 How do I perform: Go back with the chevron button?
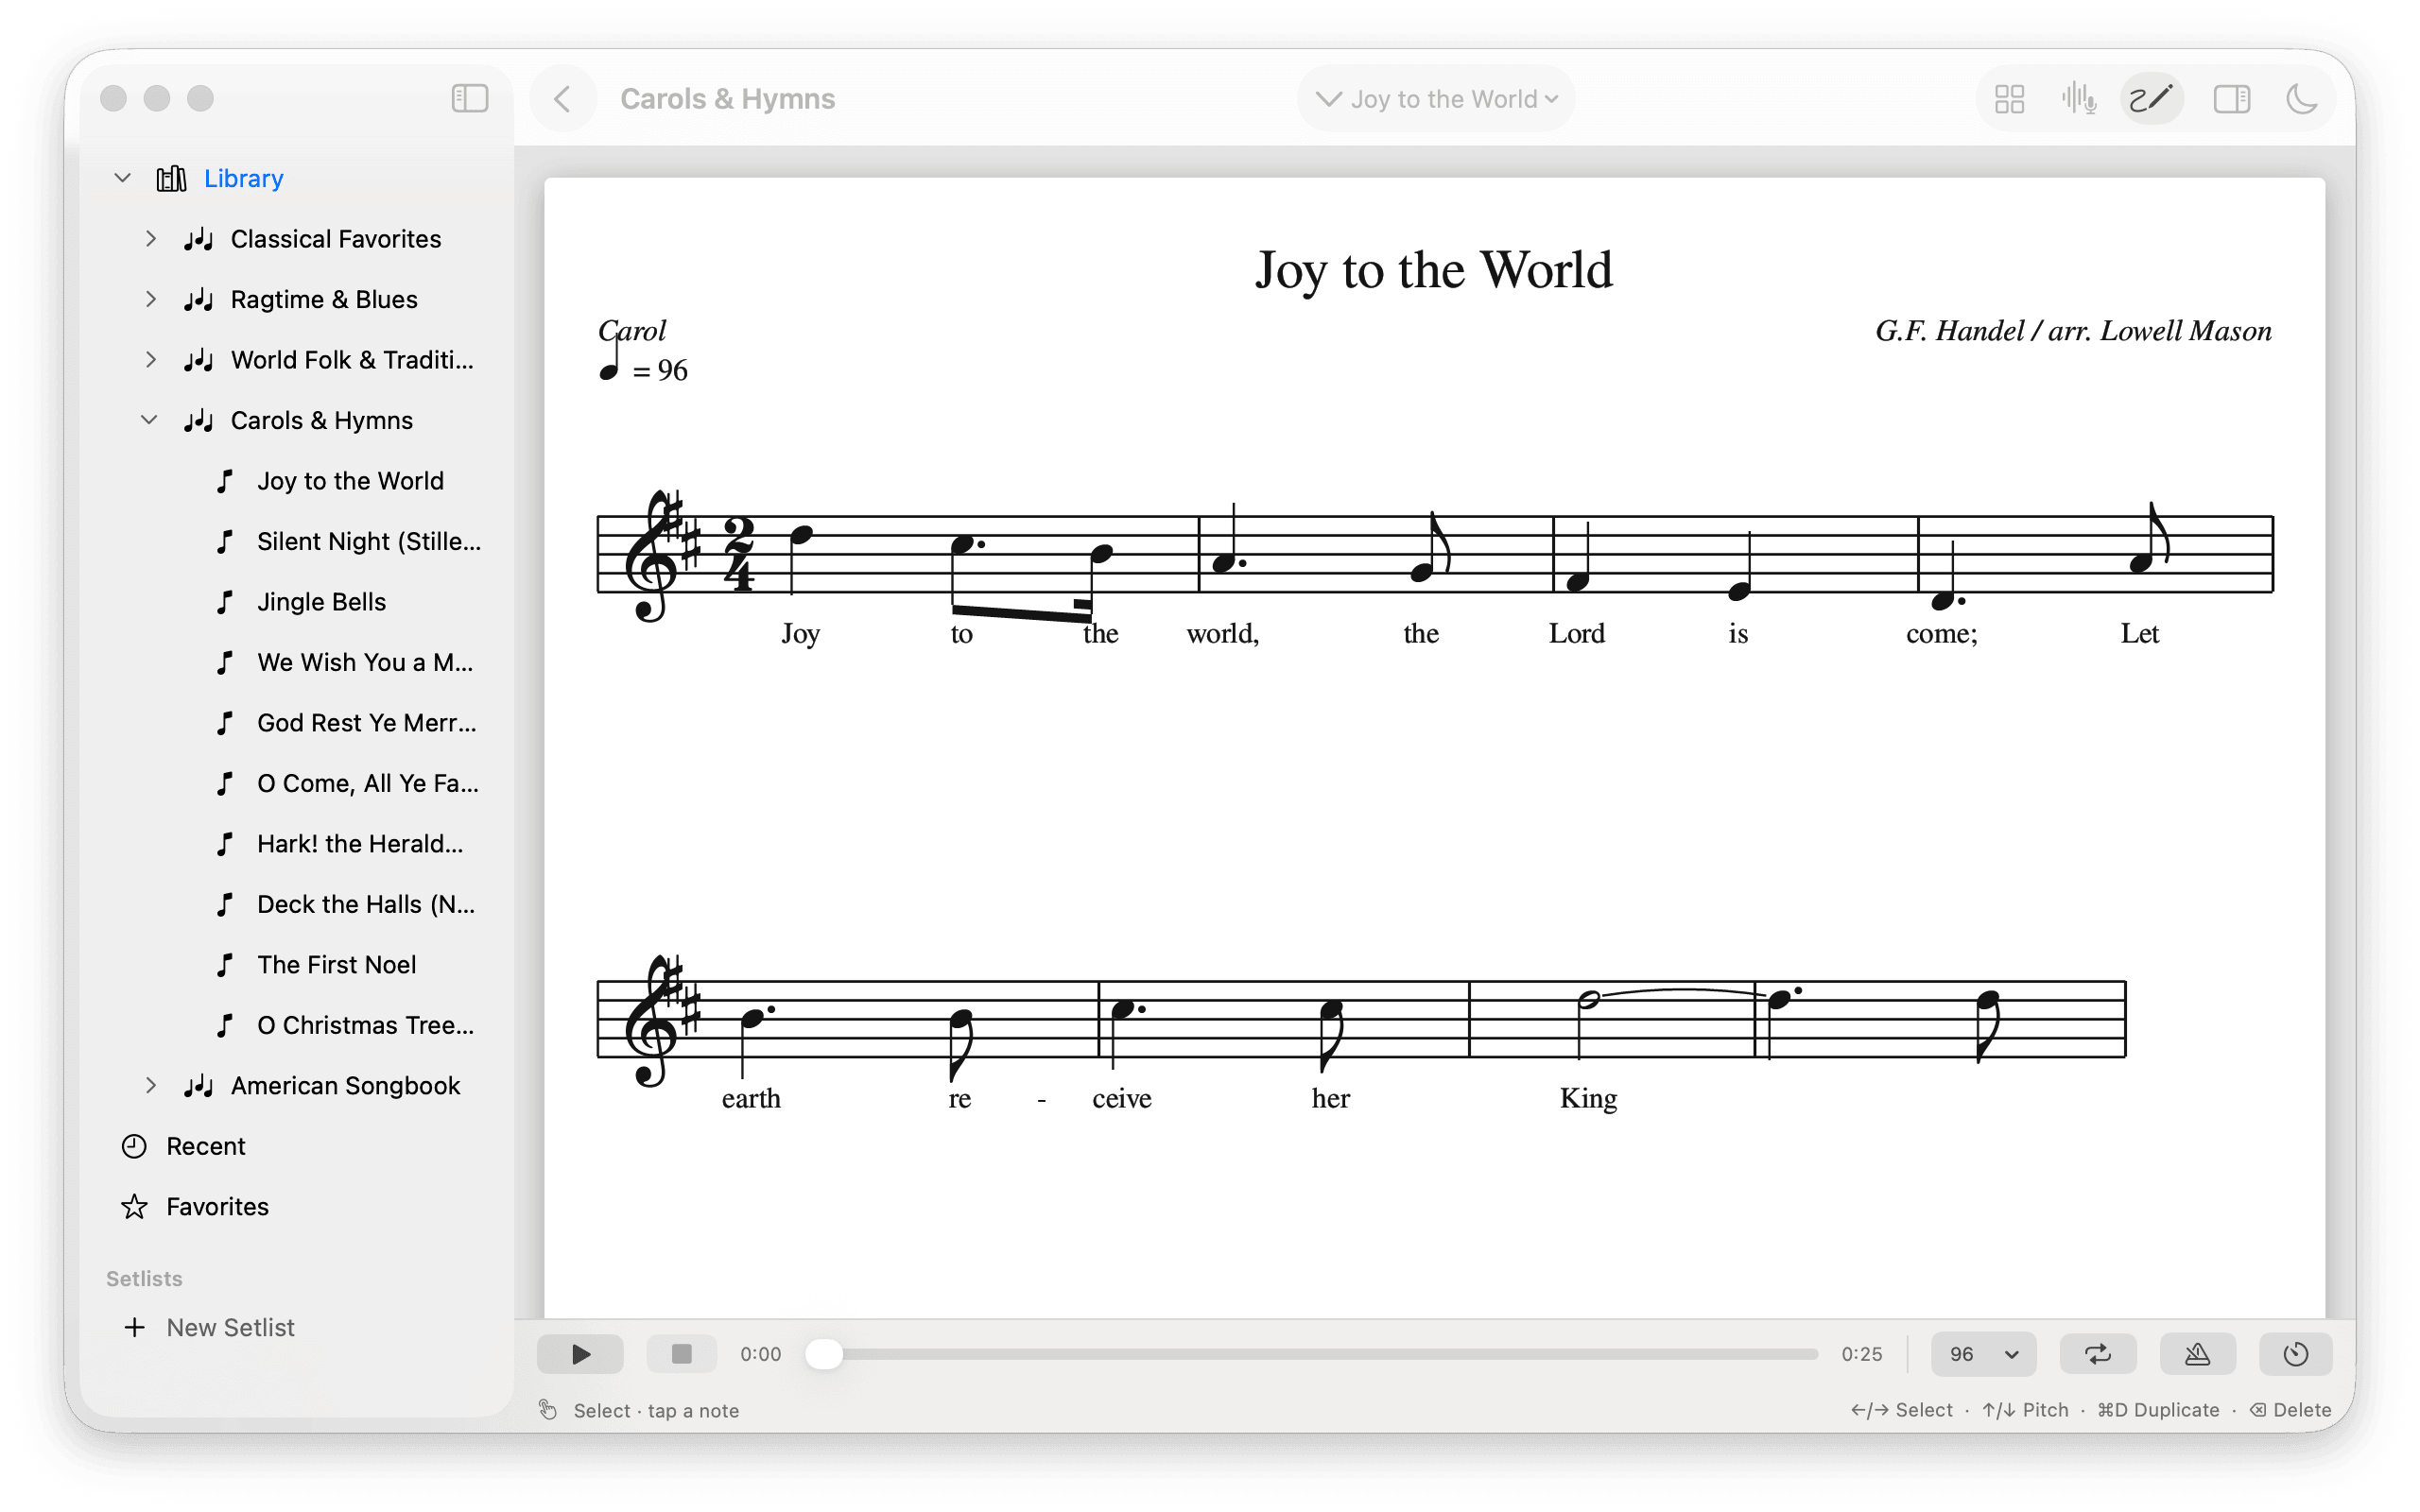click(563, 99)
